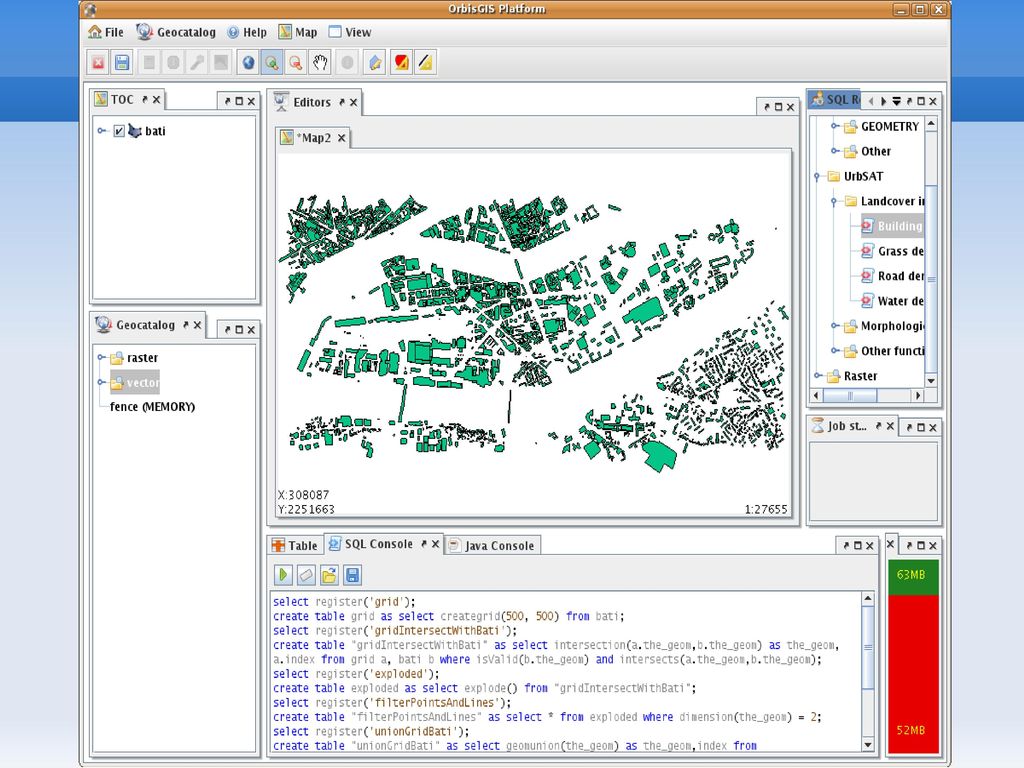Click the Raster folder icon in SQL repository

833,376
